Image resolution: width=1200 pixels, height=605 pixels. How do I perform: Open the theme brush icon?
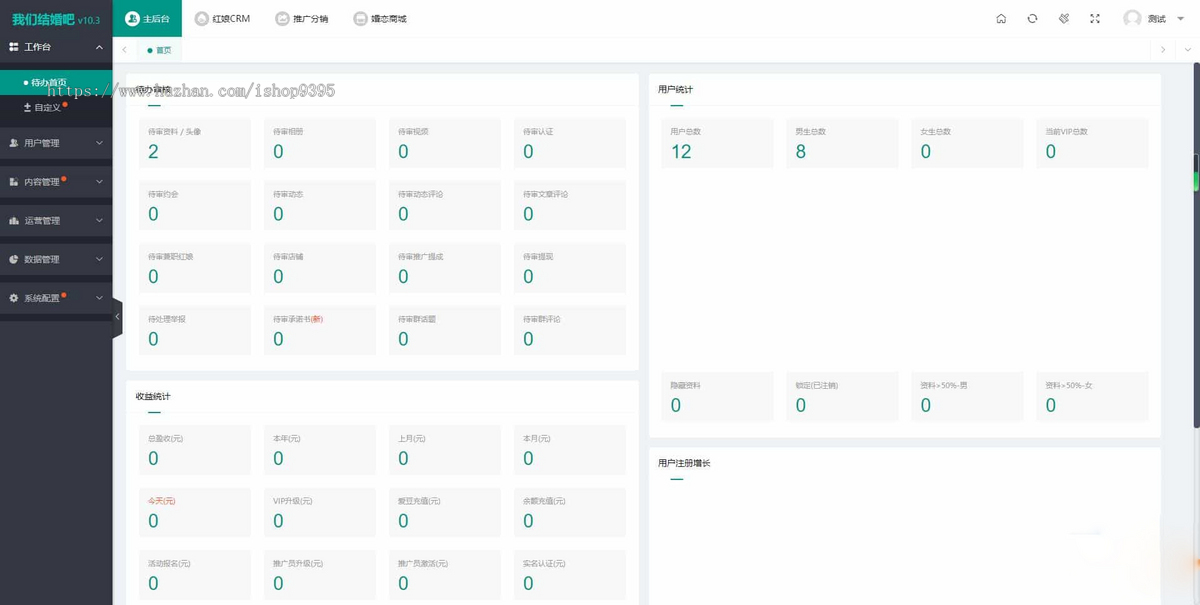(x=1064, y=19)
